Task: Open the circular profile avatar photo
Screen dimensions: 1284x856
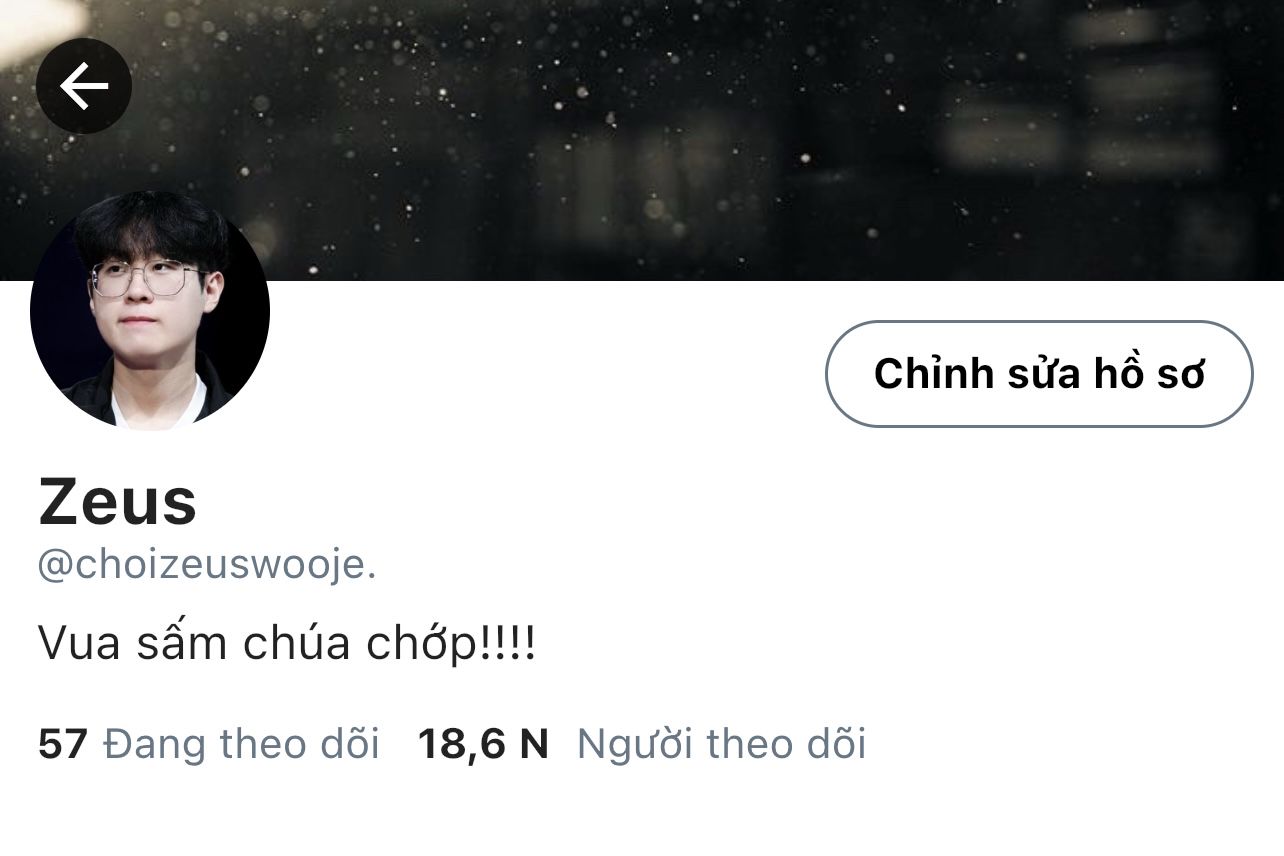Action: 150,310
